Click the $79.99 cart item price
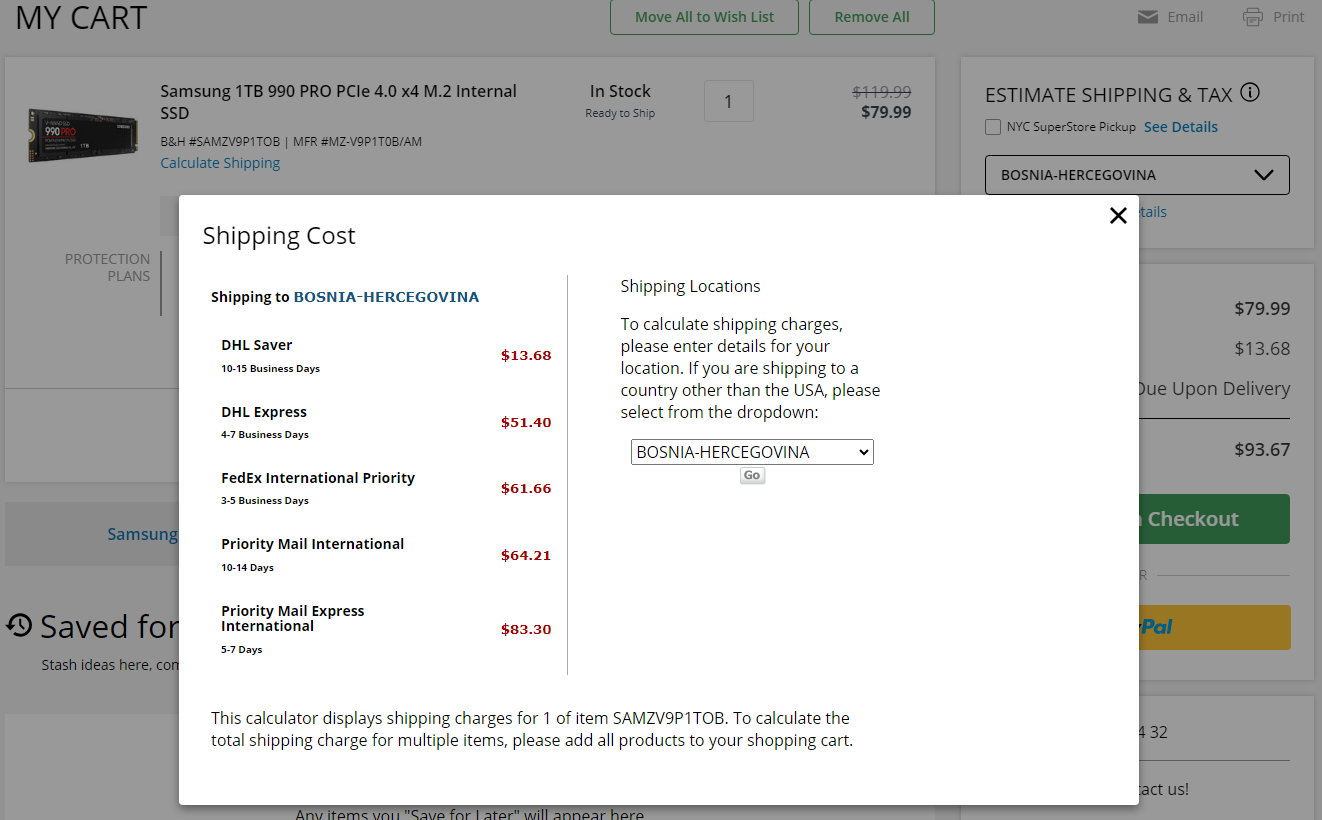Viewport: 1322px width, 820px height. [886, 112]
